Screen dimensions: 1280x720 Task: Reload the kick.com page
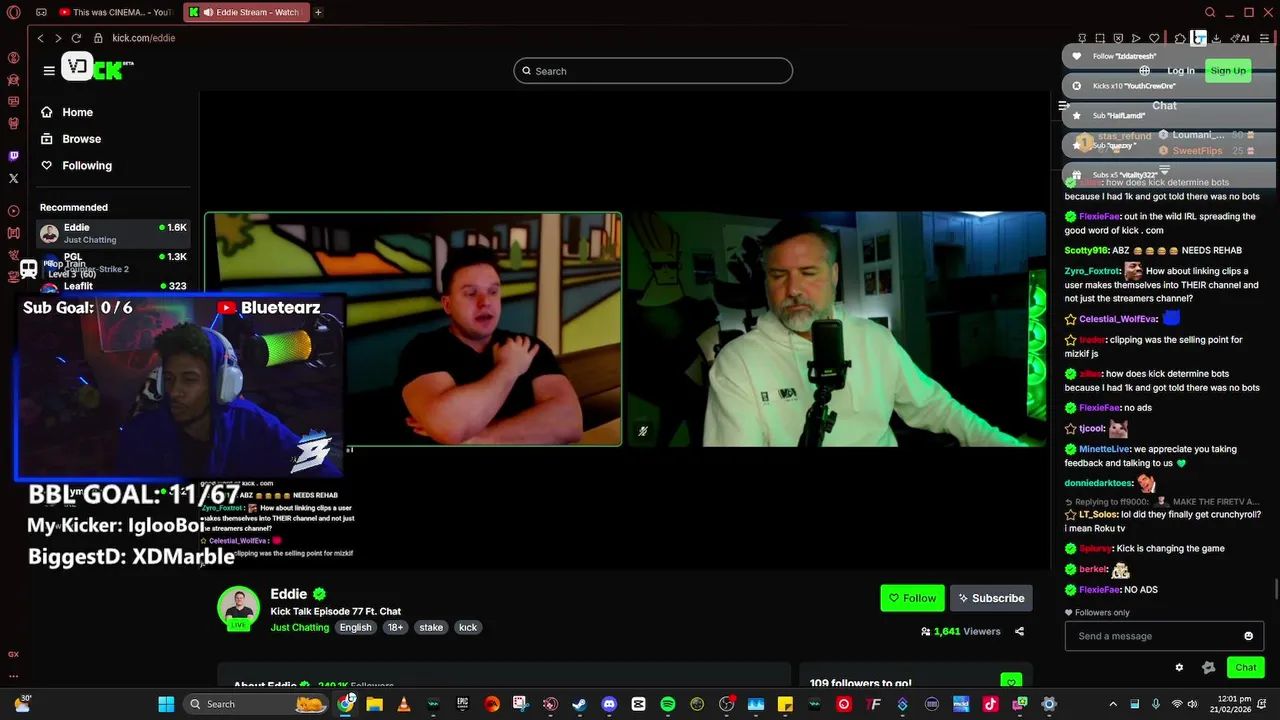coord(76,38)
